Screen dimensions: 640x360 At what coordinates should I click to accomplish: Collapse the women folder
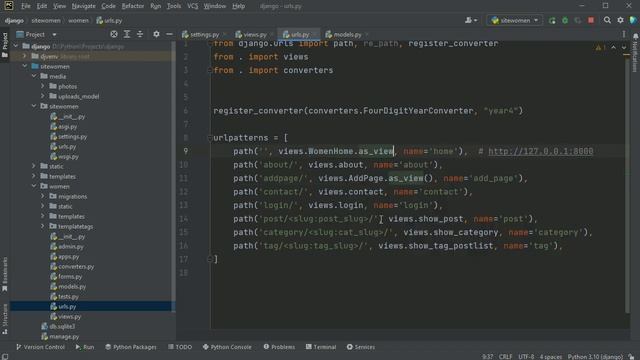(34, 187)
